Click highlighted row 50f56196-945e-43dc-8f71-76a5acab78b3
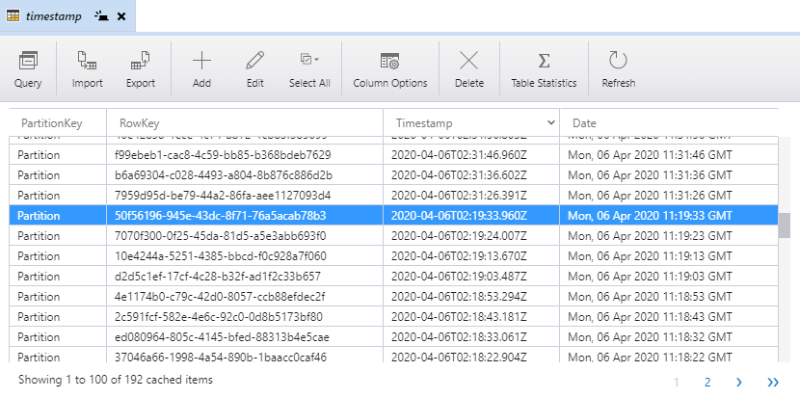The width and height of the screenshot is (800, 398). [x=394, y=215]
